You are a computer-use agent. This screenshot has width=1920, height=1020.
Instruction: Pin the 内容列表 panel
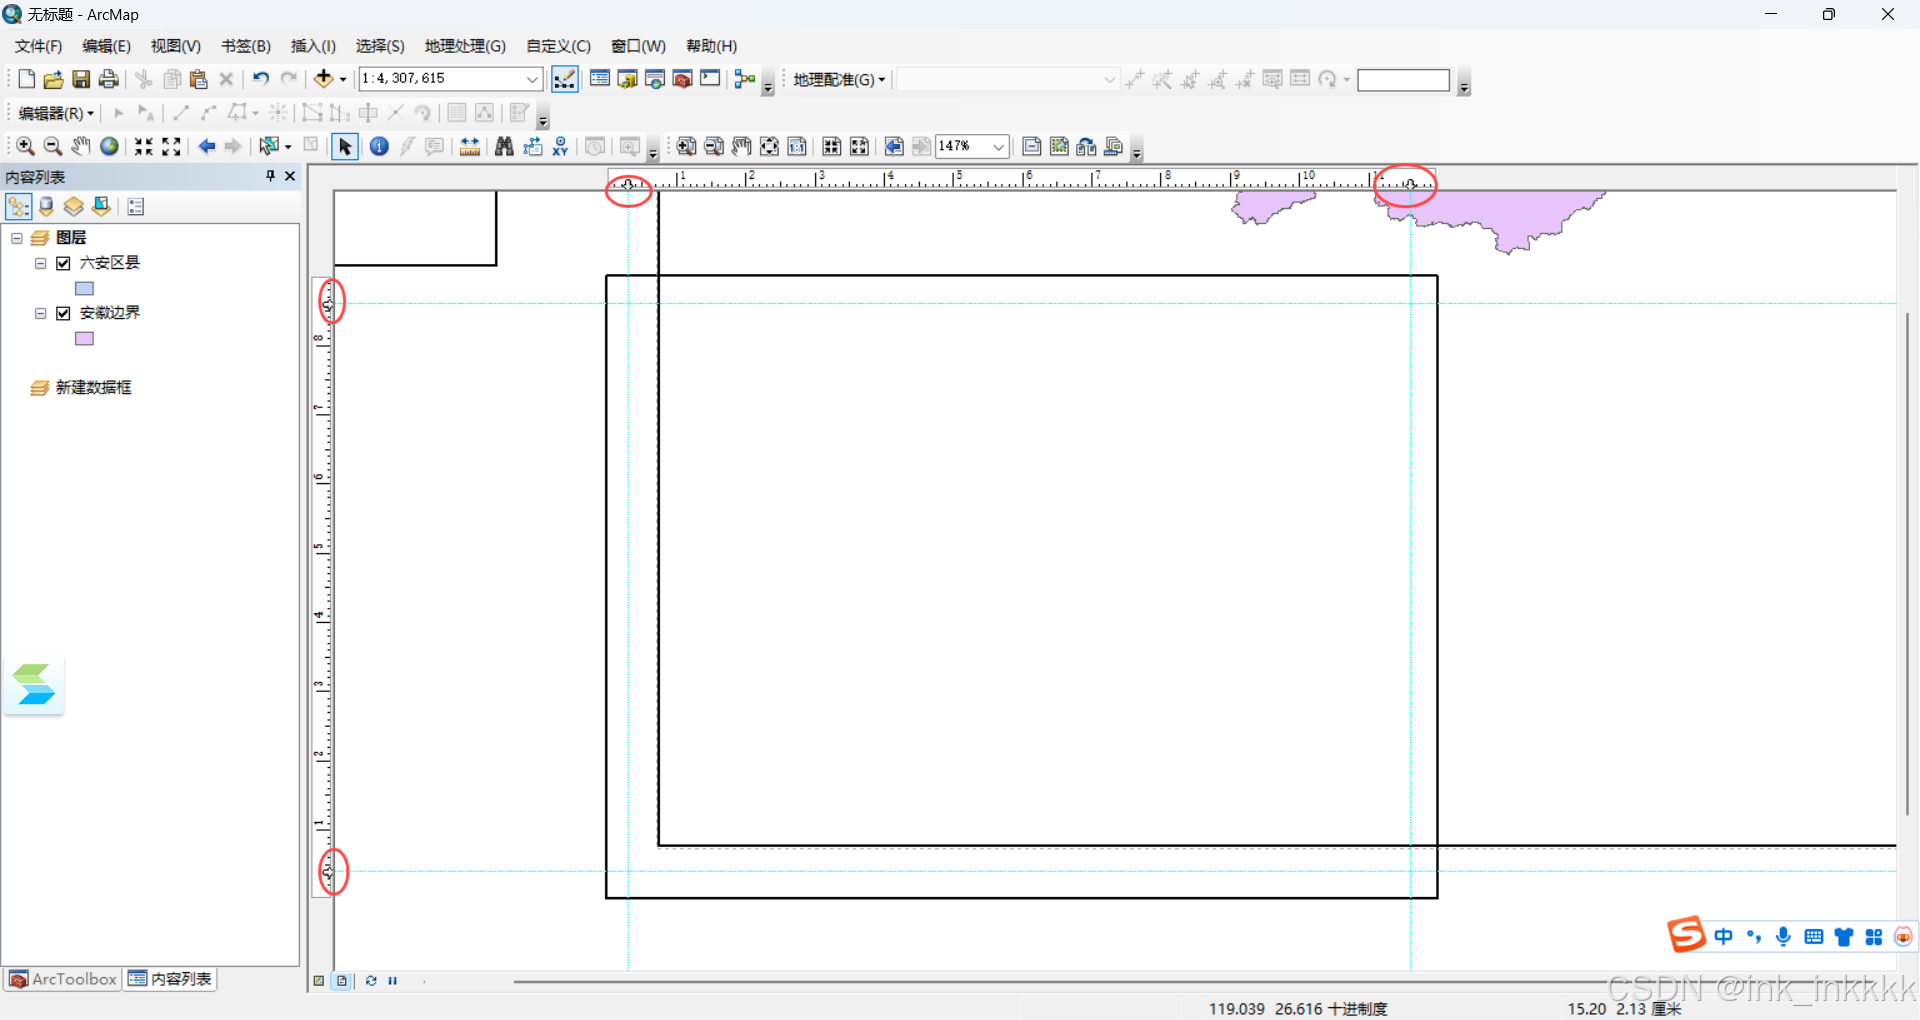tap(270, 176)
